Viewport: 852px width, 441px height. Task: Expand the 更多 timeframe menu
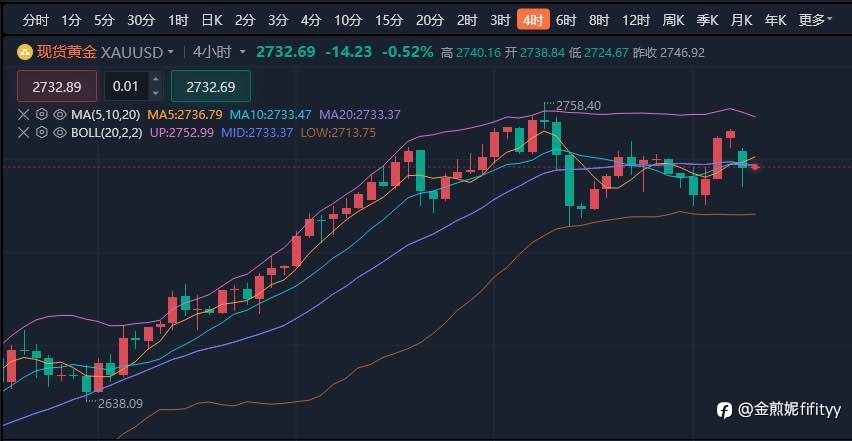(816, 21)
